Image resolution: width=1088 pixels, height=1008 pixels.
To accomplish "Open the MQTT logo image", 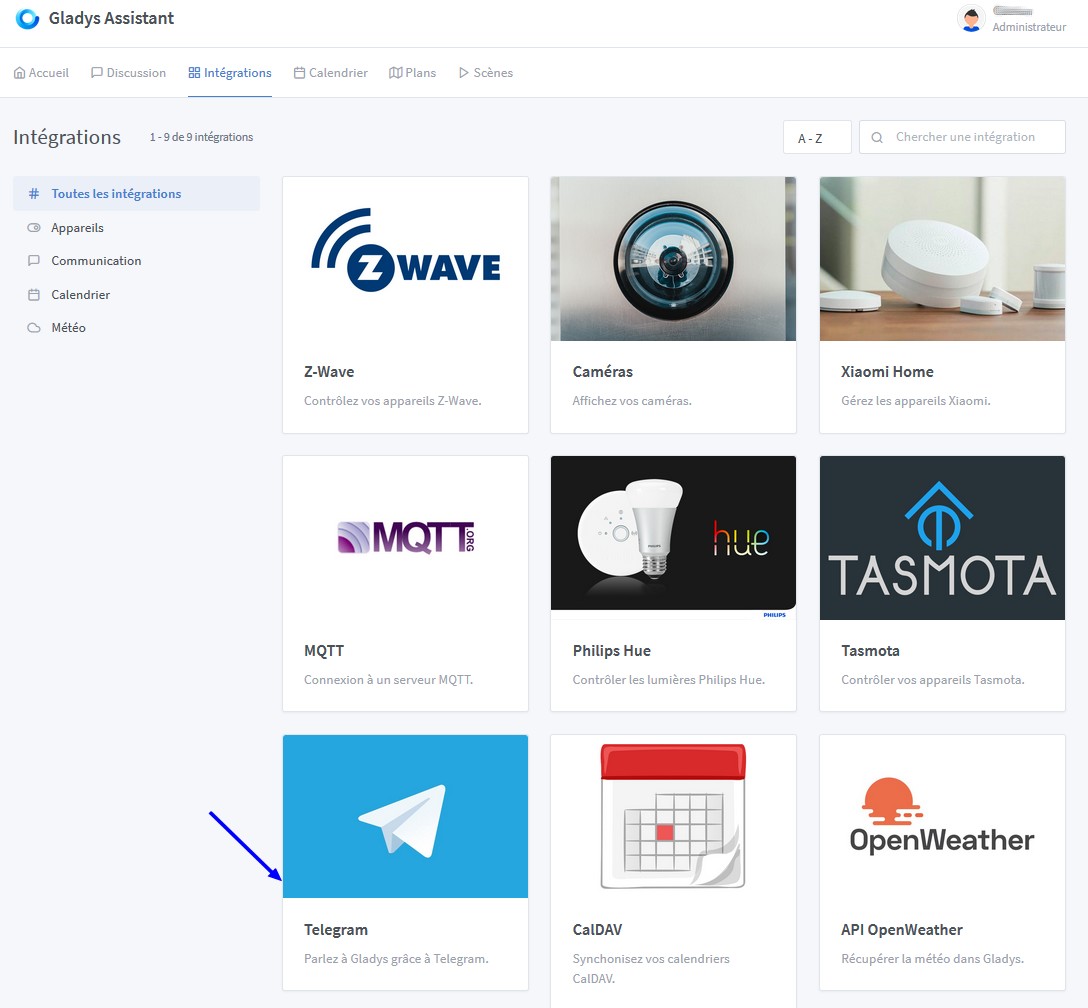I will point(405,538).
